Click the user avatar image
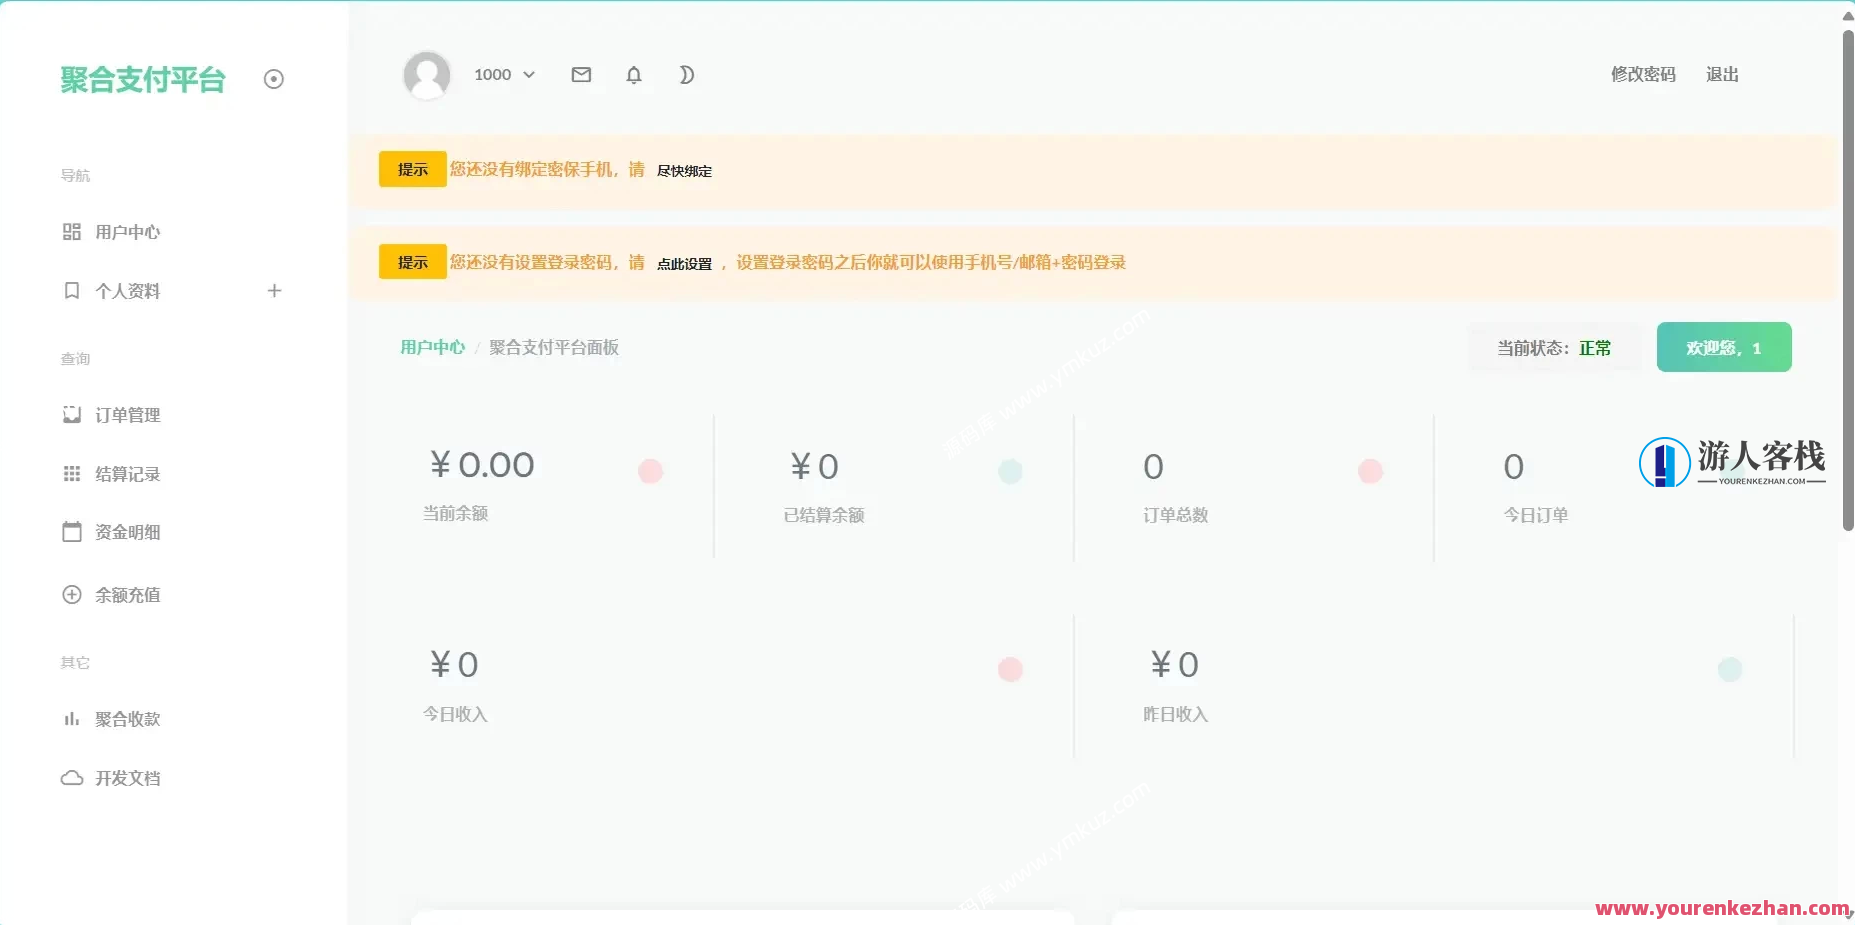1855x925 pixels. (x=427, y=74)
